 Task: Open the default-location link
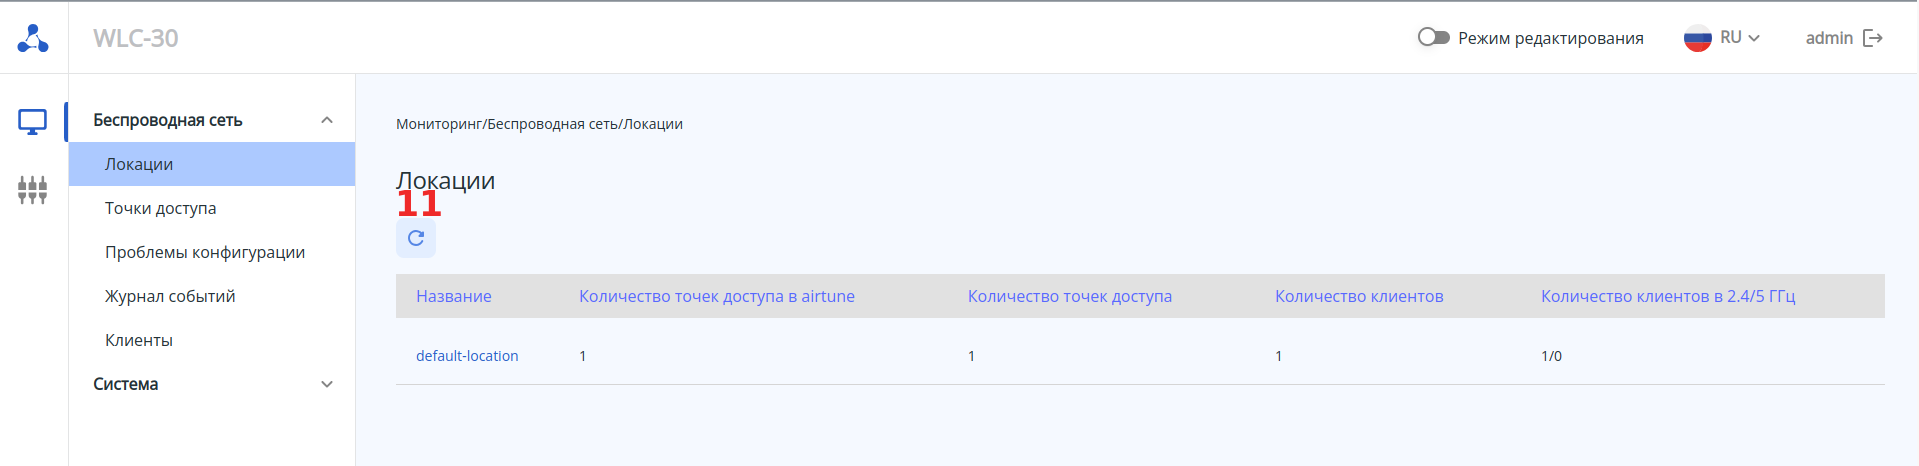click(467, 356)
